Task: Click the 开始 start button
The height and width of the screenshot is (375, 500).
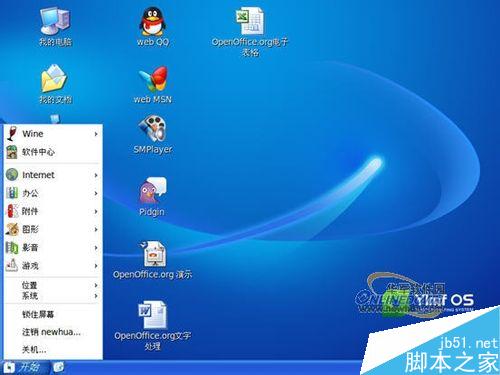Action: (24, 367)
